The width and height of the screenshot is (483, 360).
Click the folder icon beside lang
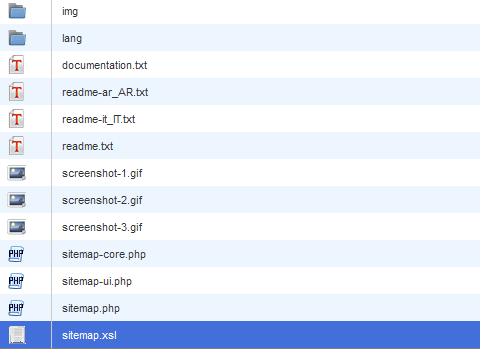(17, 38)
